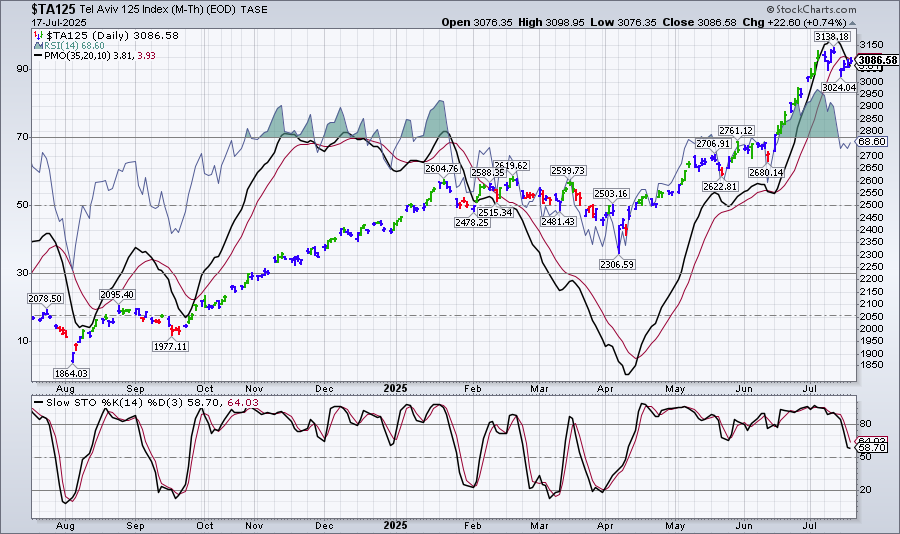Screen dimensions: 900x534
Task: Click the Slow STO %K(14) legend label
Action: pos(84,403)
